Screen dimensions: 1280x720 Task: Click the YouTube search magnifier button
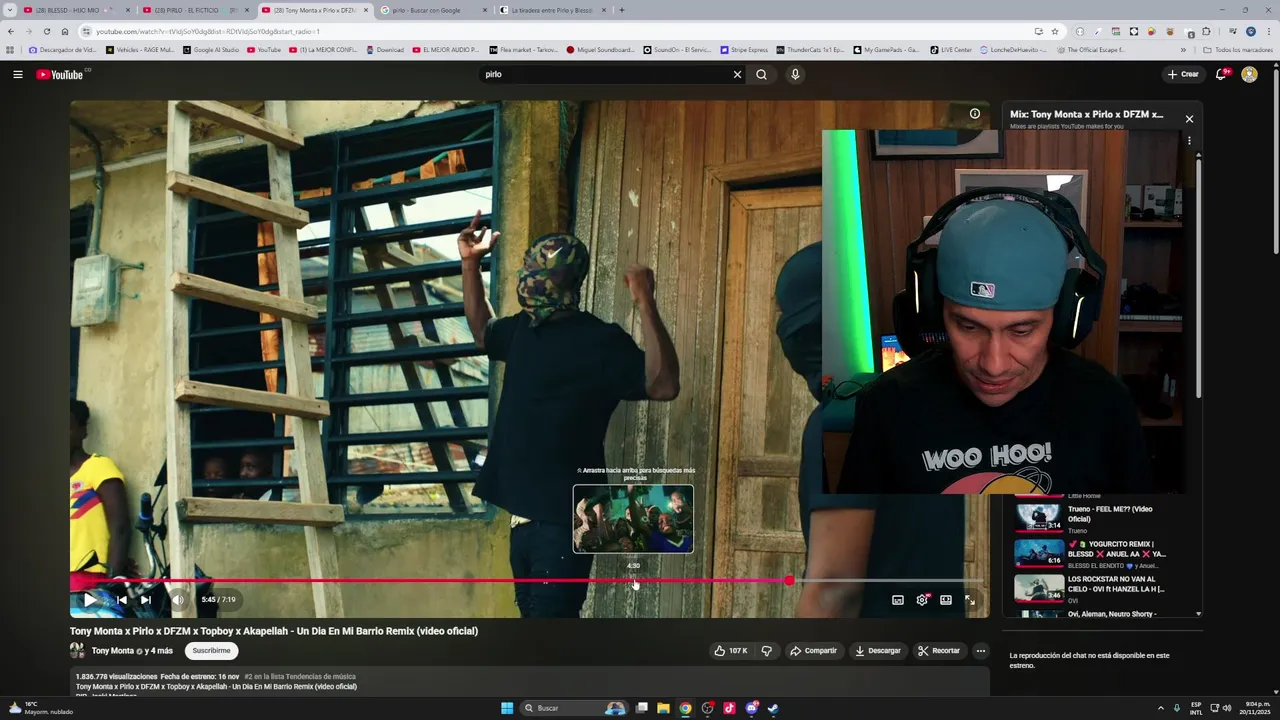(761, 74)
